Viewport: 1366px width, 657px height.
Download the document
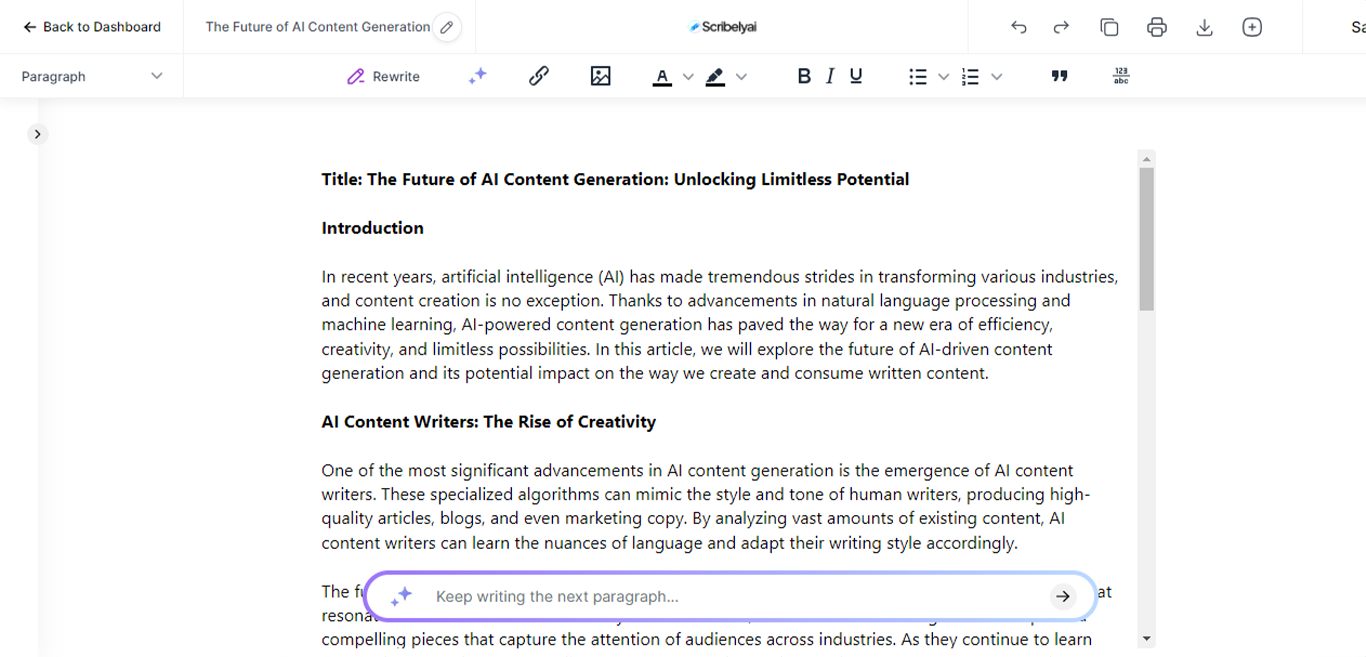pyautogui.click(x=1204, y=27)
